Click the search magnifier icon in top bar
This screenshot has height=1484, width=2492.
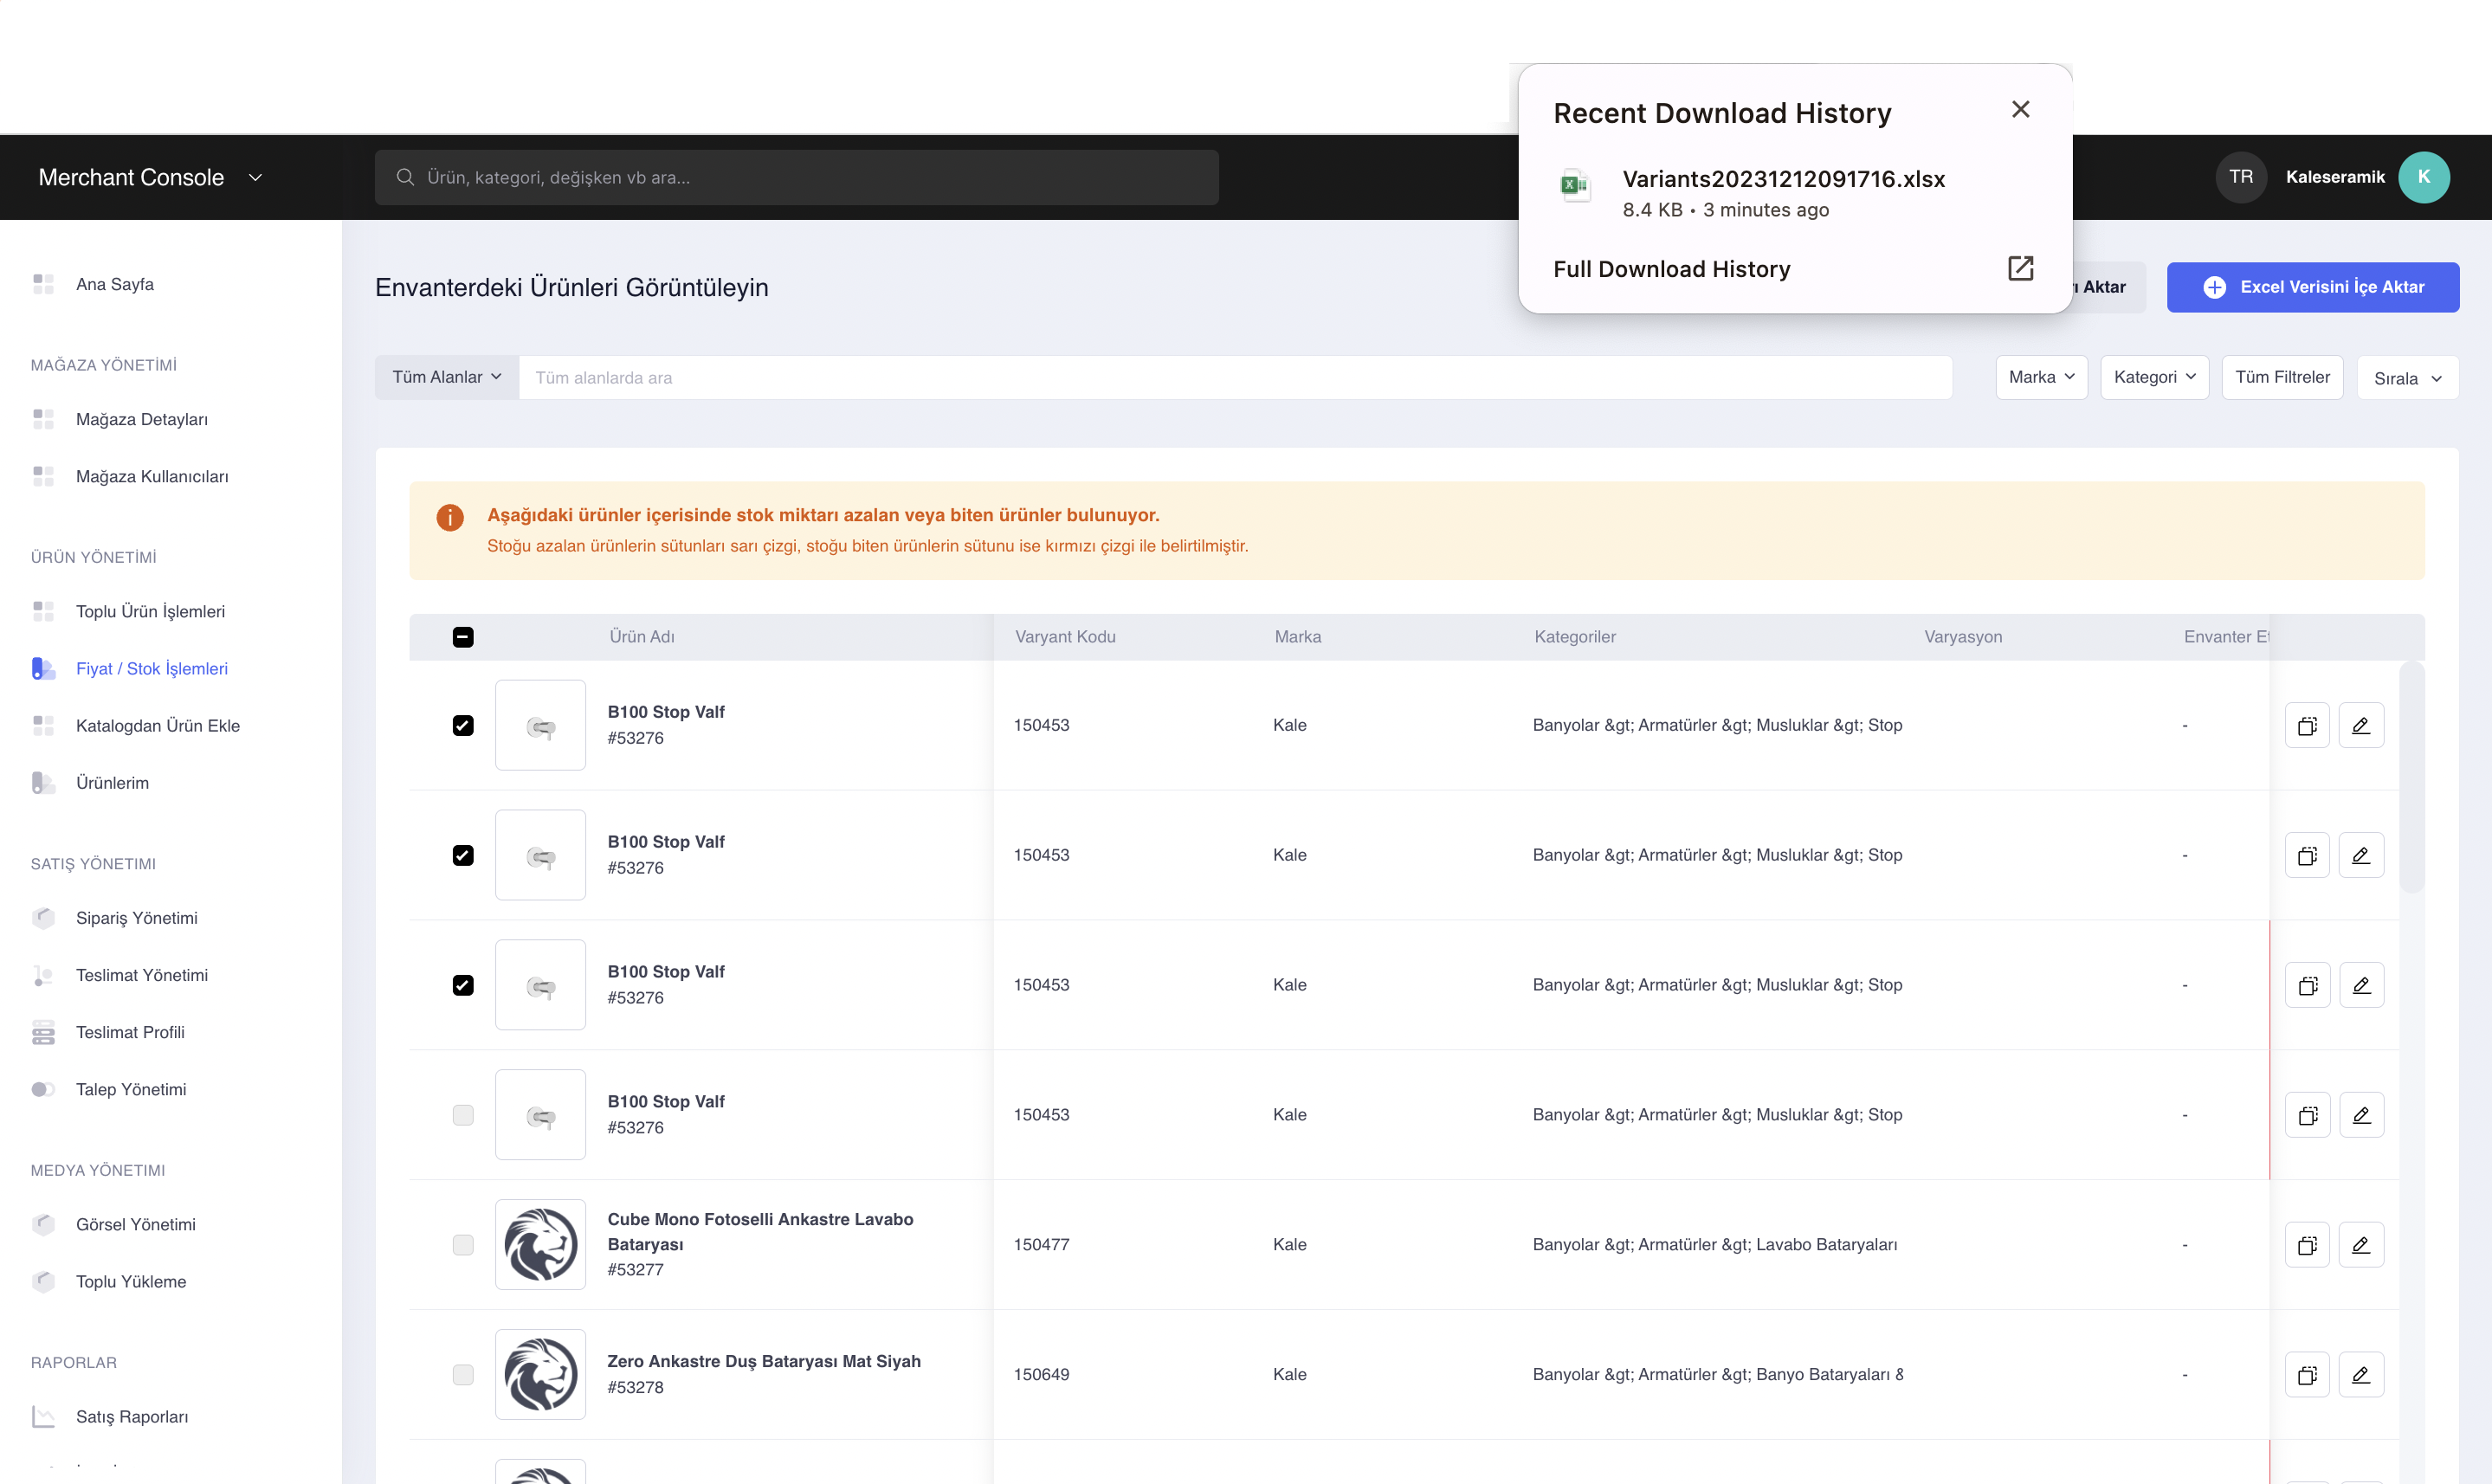pyautogui.click(x=405, y=177)
